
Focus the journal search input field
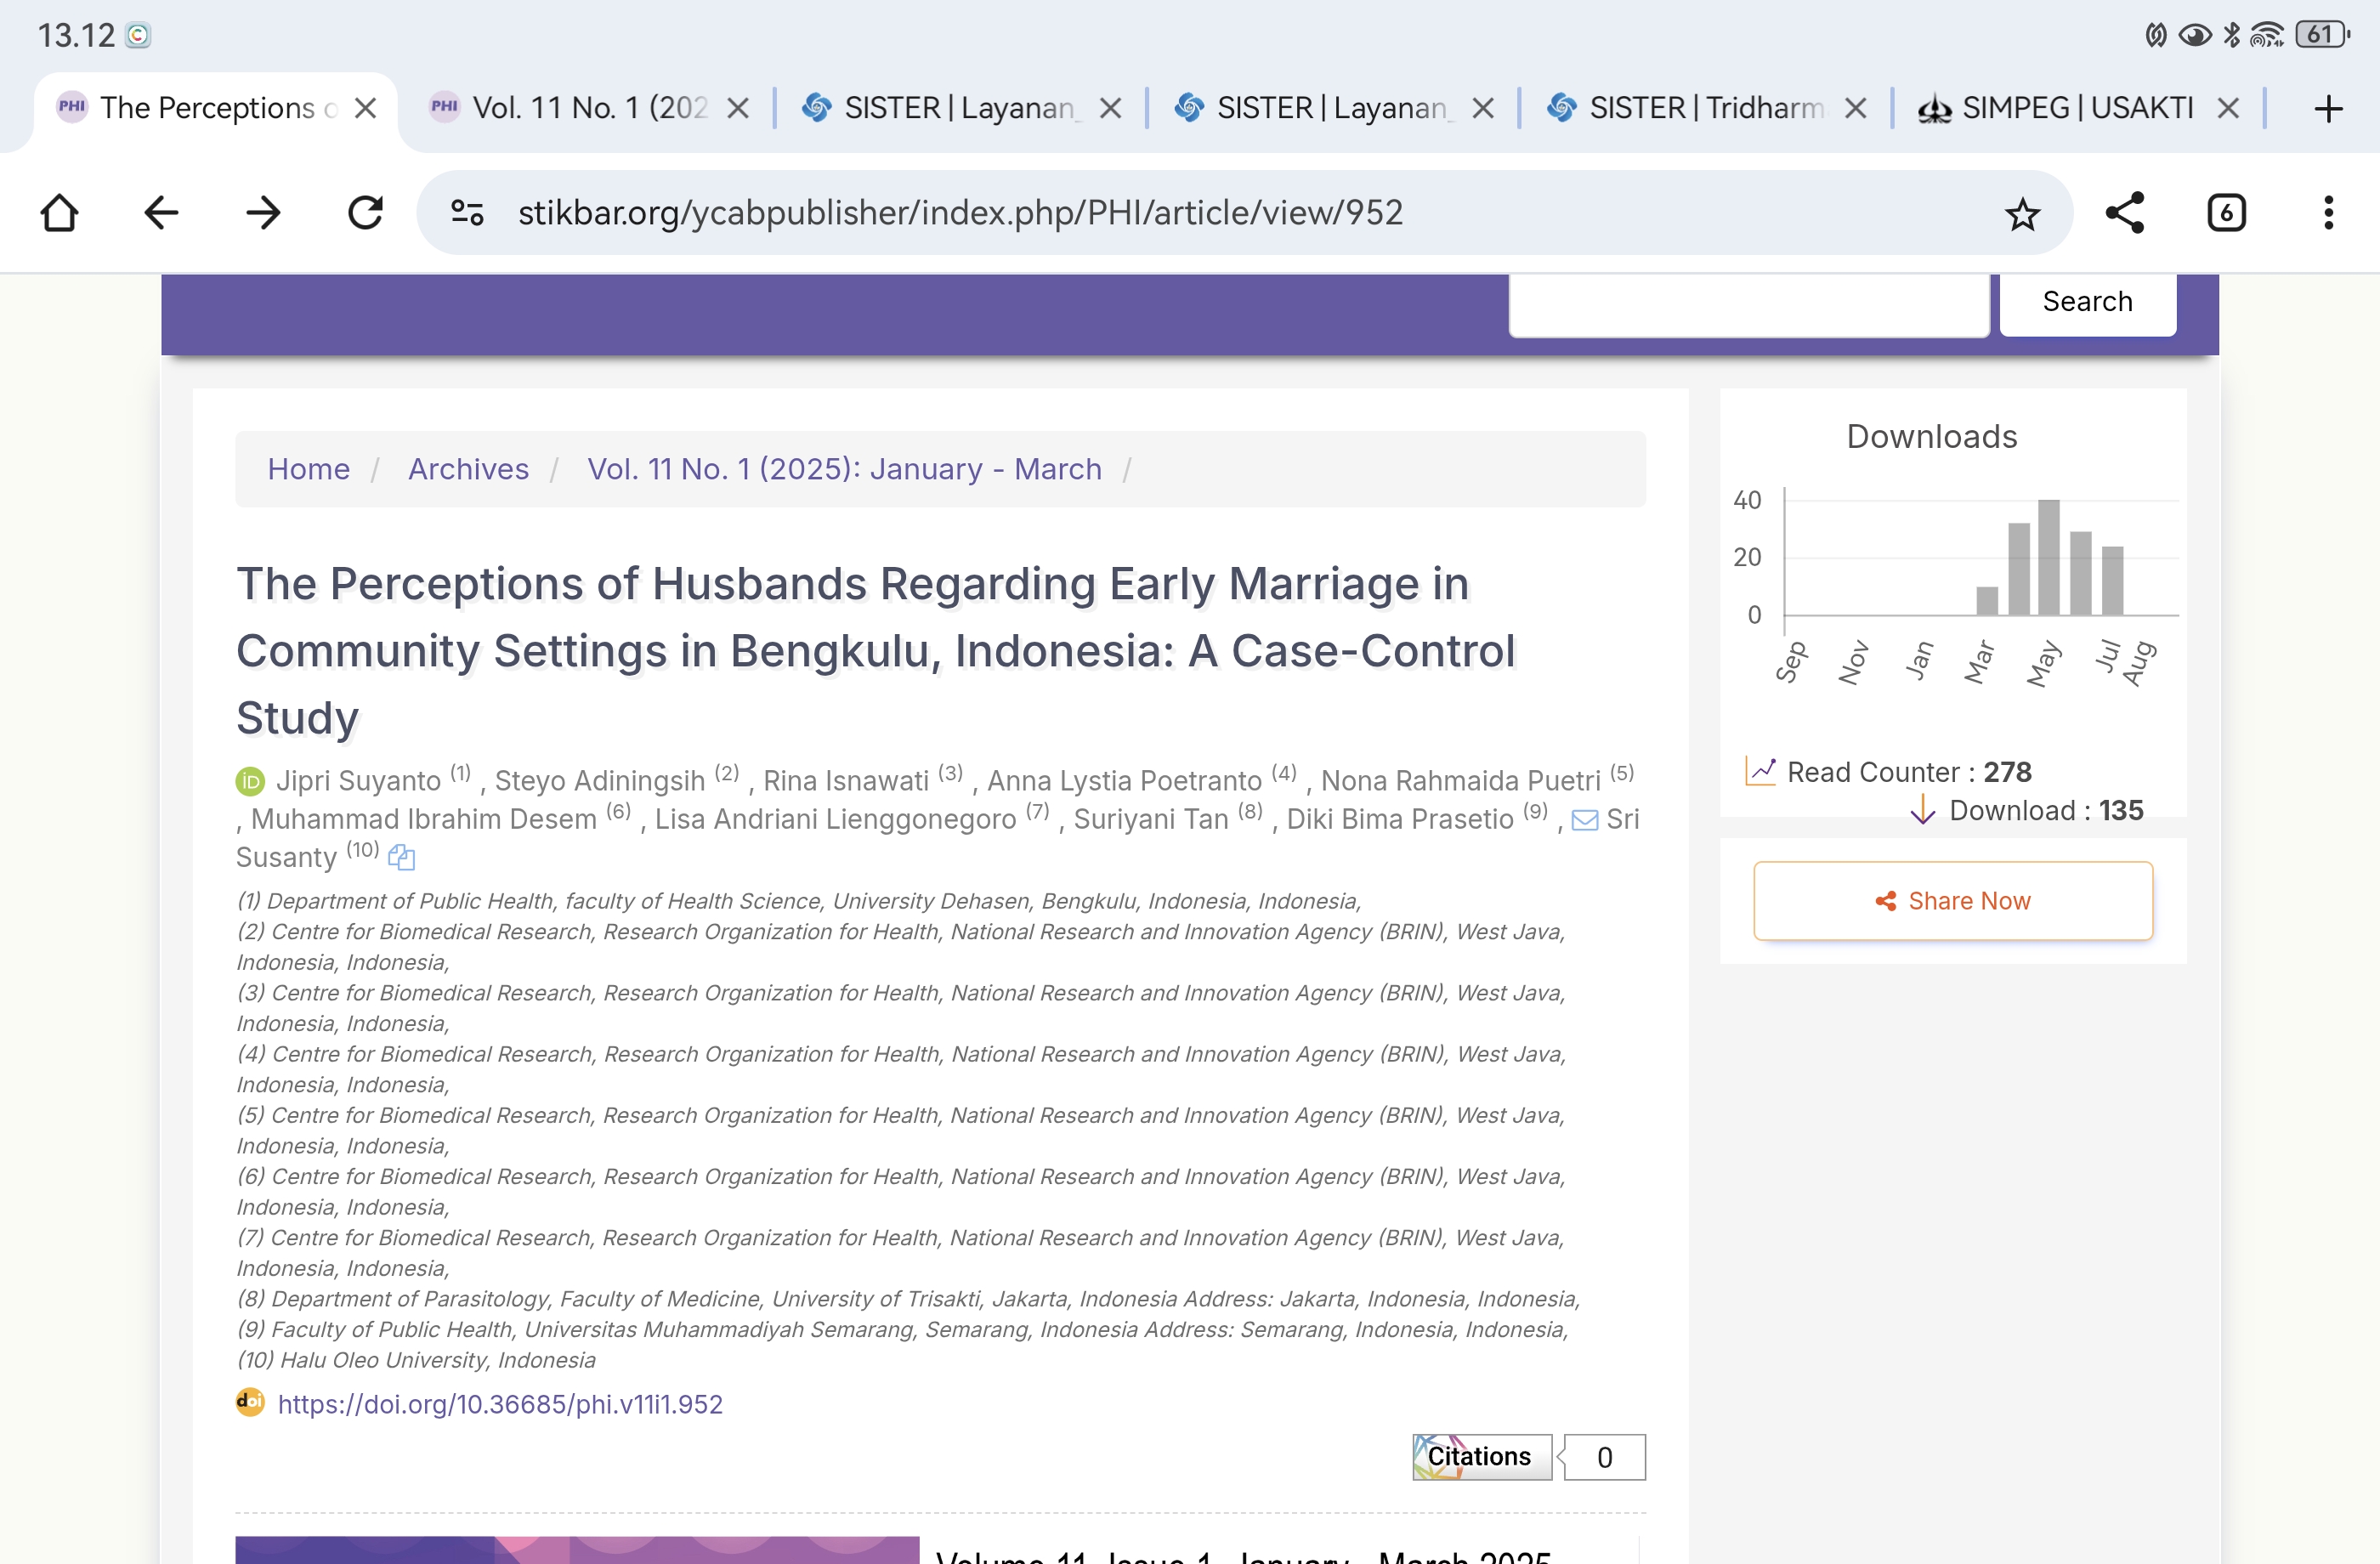(x=1748, y=304)
